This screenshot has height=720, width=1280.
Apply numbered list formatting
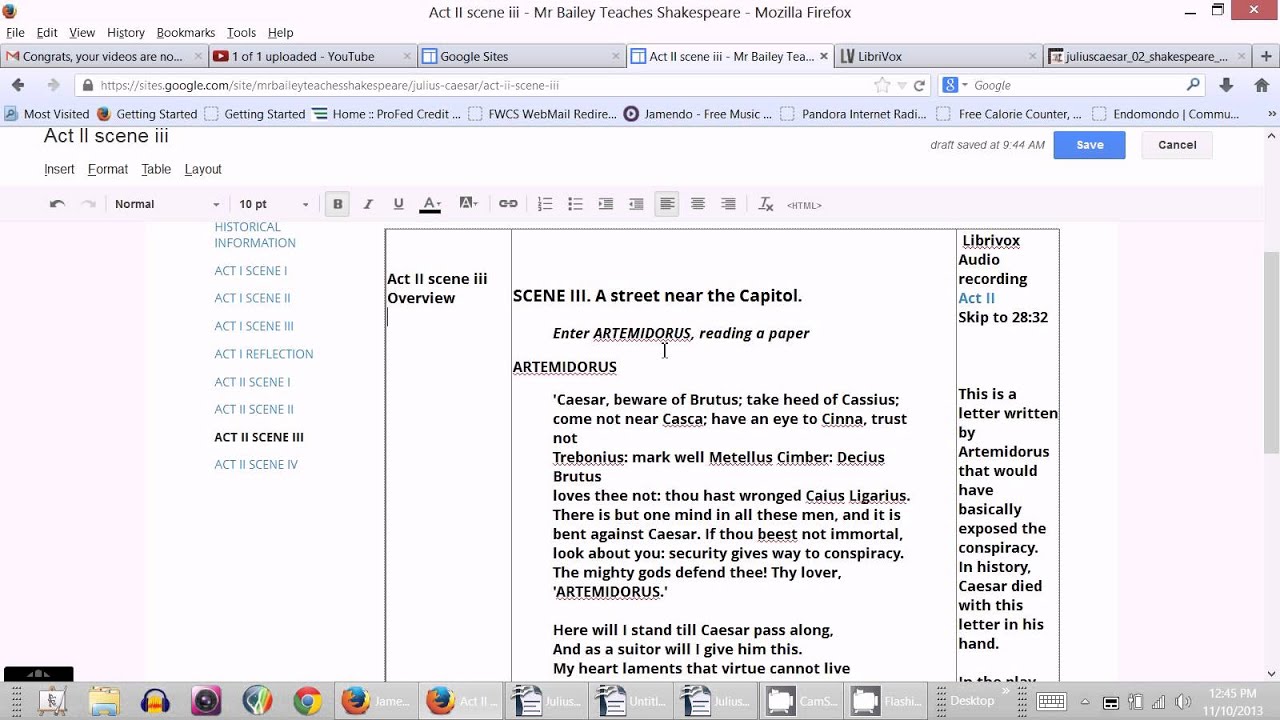[545, 204]
